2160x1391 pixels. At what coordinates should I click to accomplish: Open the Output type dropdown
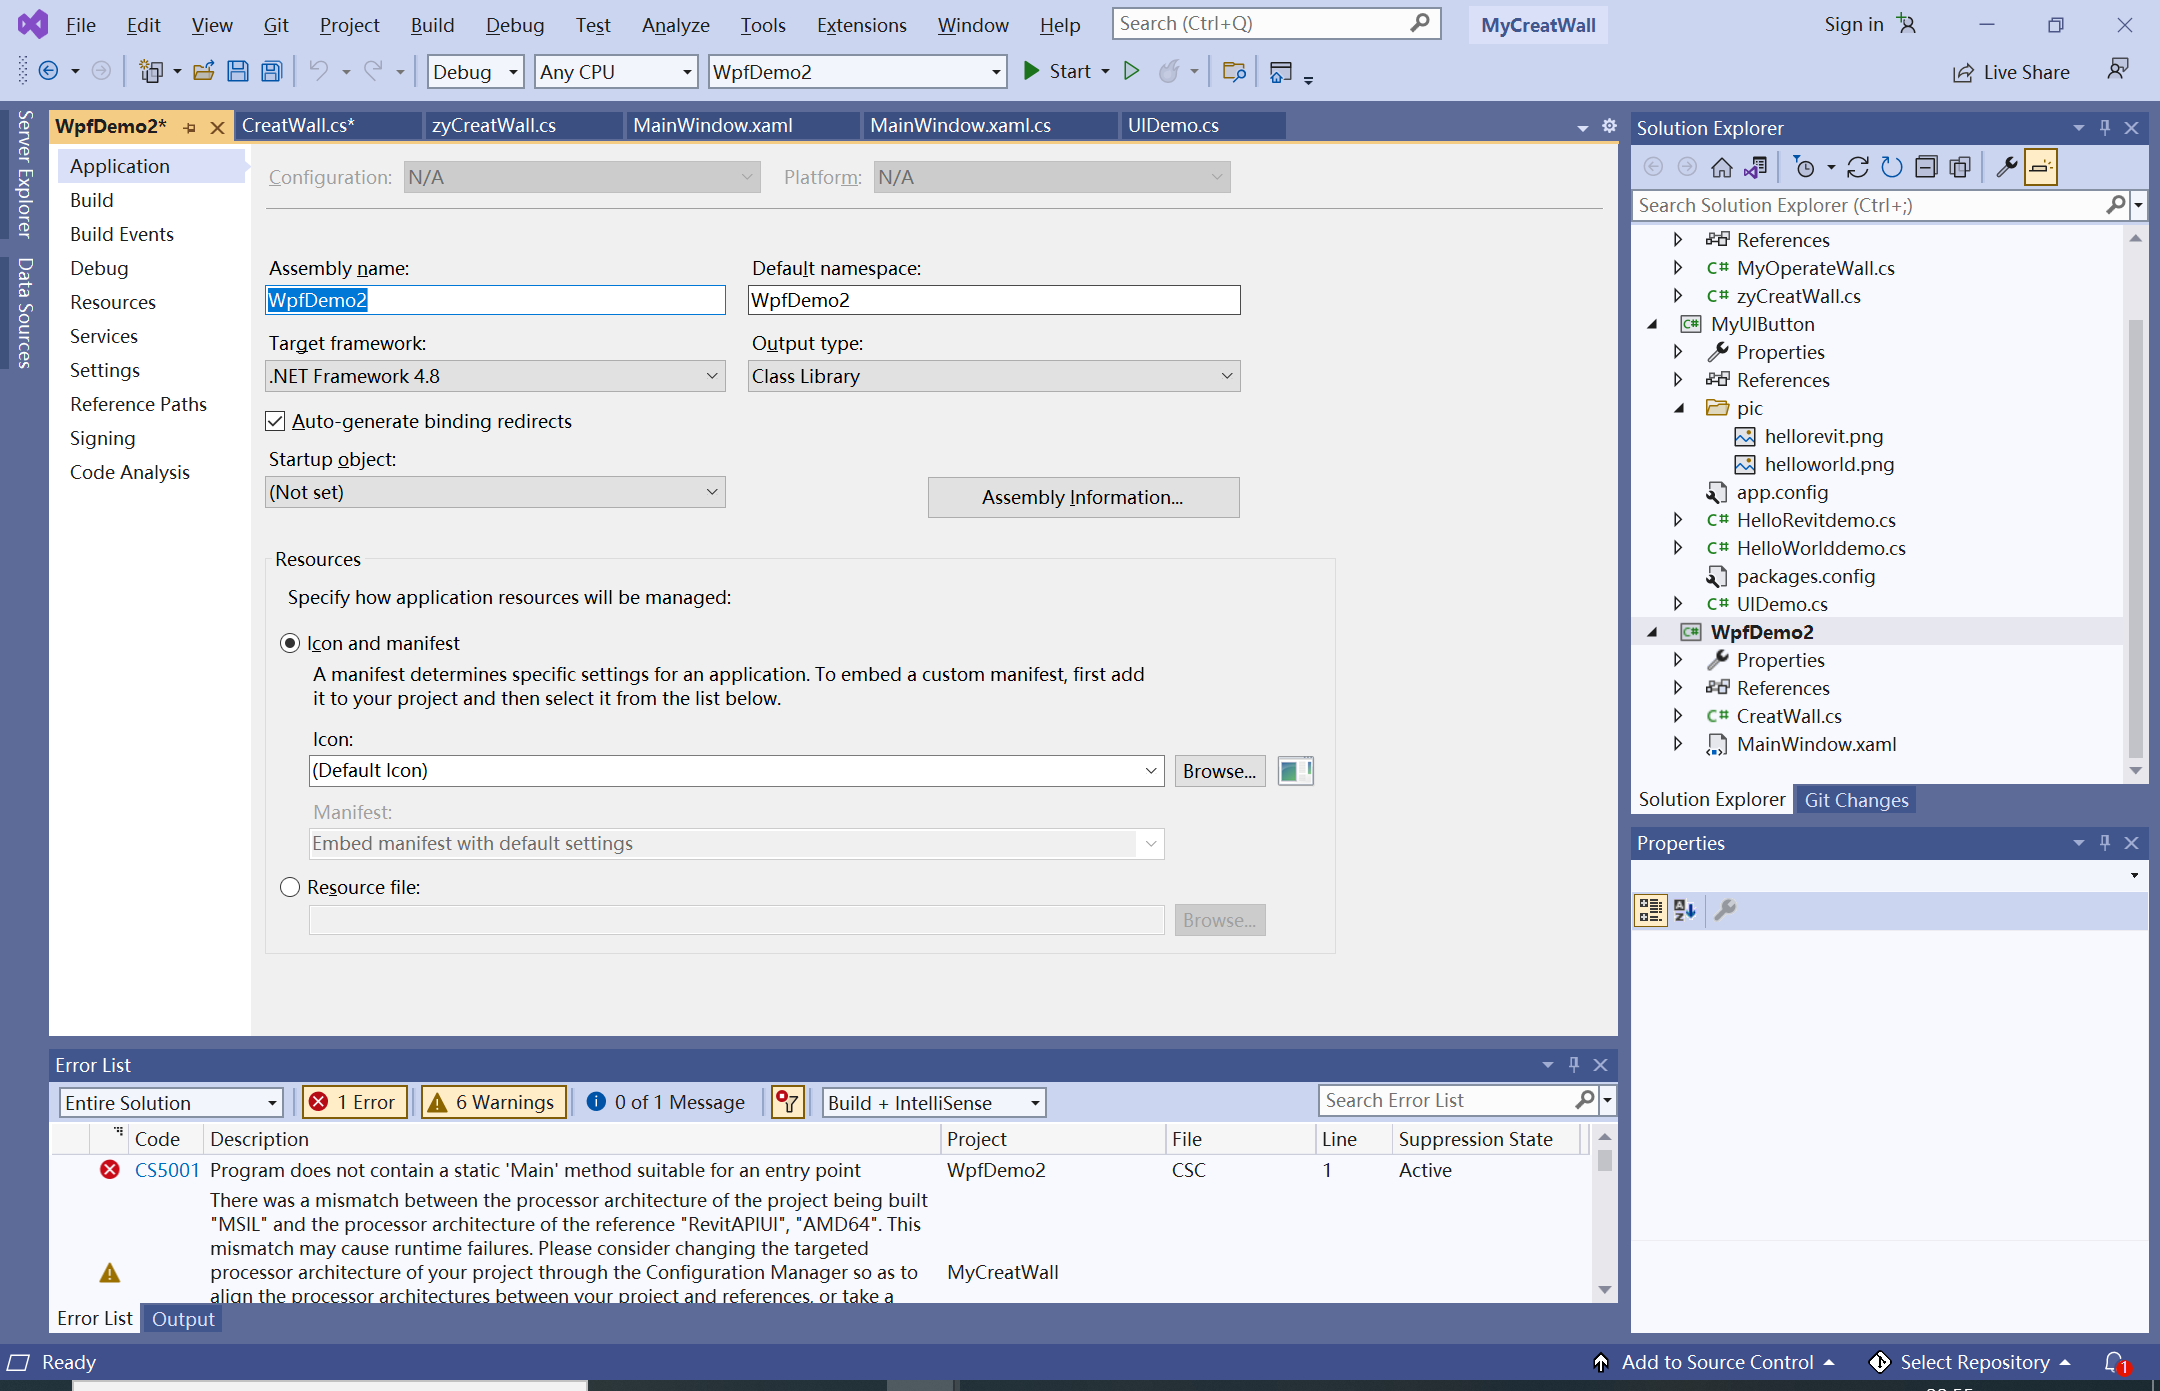[993, 376]
